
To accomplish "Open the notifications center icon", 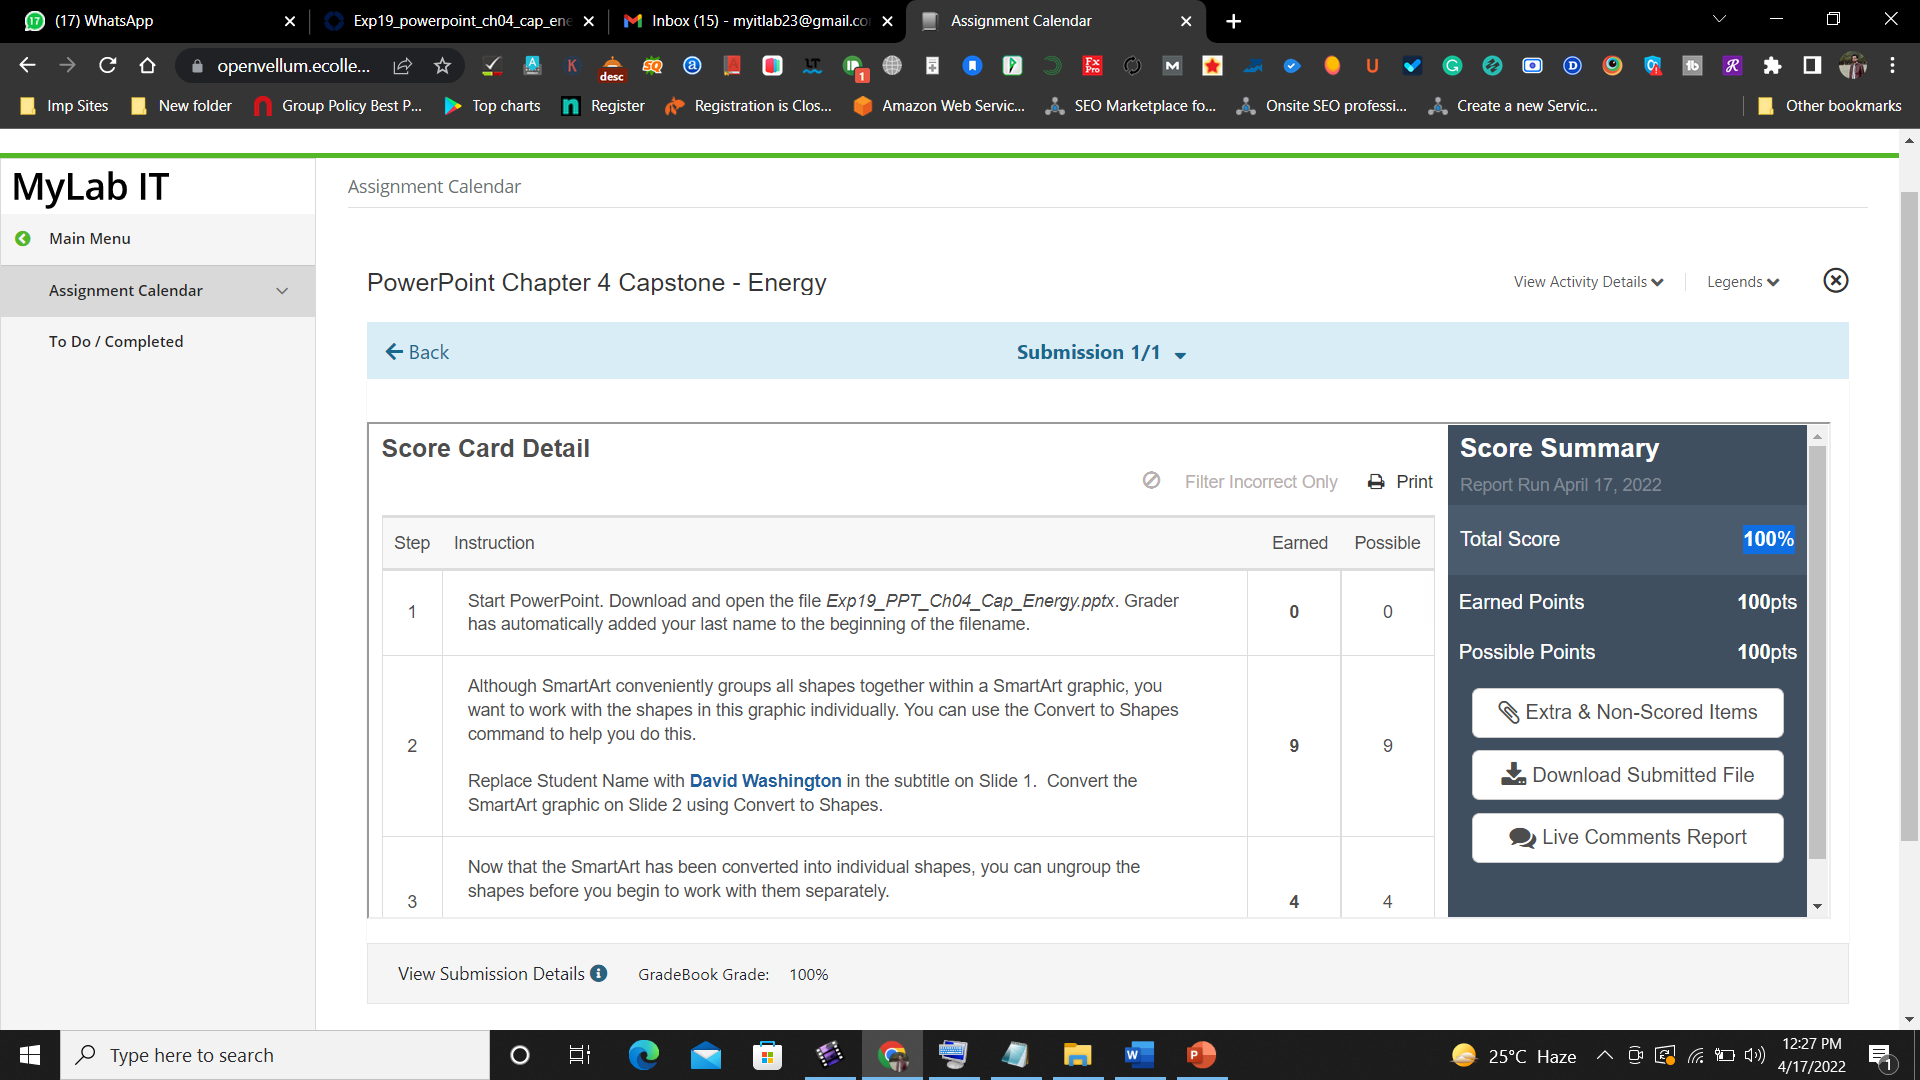I will coord(1880,1056).
